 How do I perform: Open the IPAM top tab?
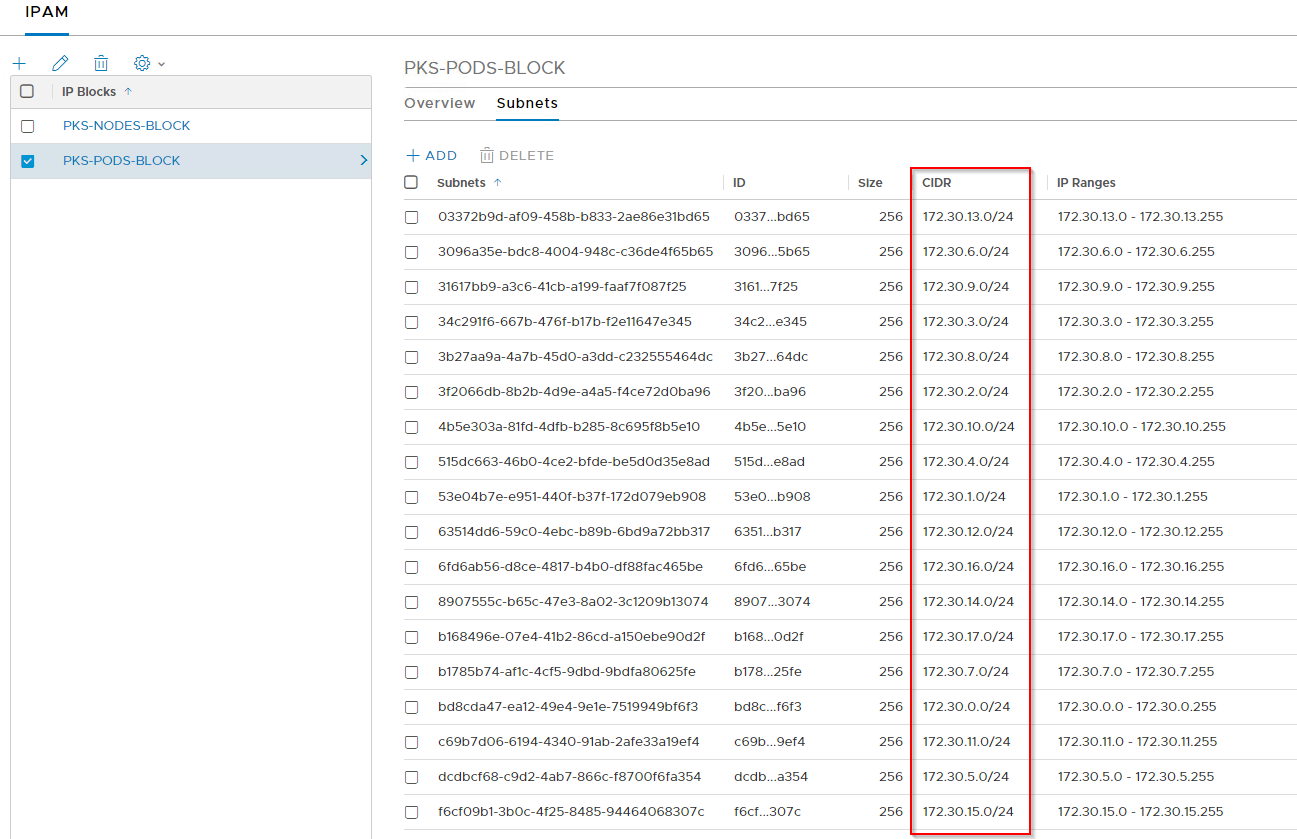coord(47,12)
